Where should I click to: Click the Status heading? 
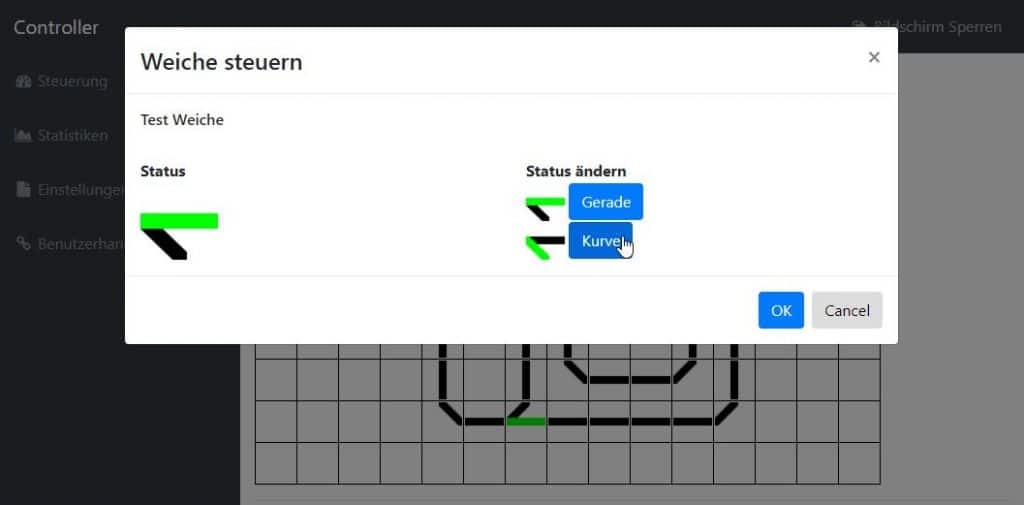pos(163,171)
